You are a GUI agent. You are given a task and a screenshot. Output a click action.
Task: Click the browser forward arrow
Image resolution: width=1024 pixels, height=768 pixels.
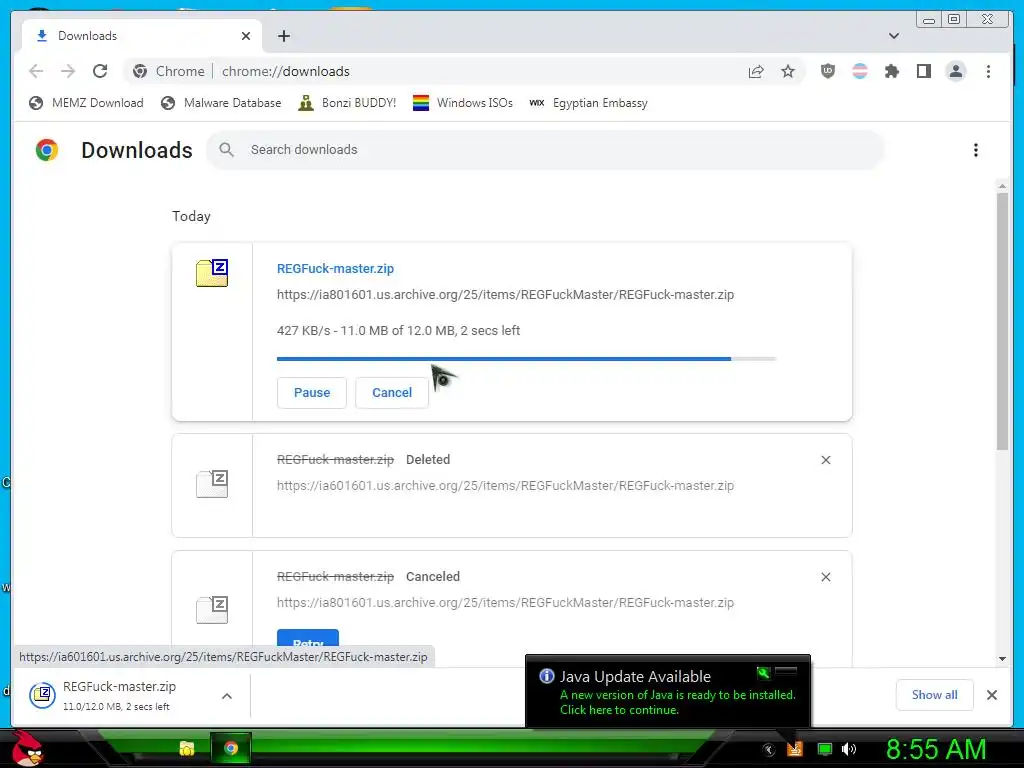pyautogui.click(x=68, y=71)
